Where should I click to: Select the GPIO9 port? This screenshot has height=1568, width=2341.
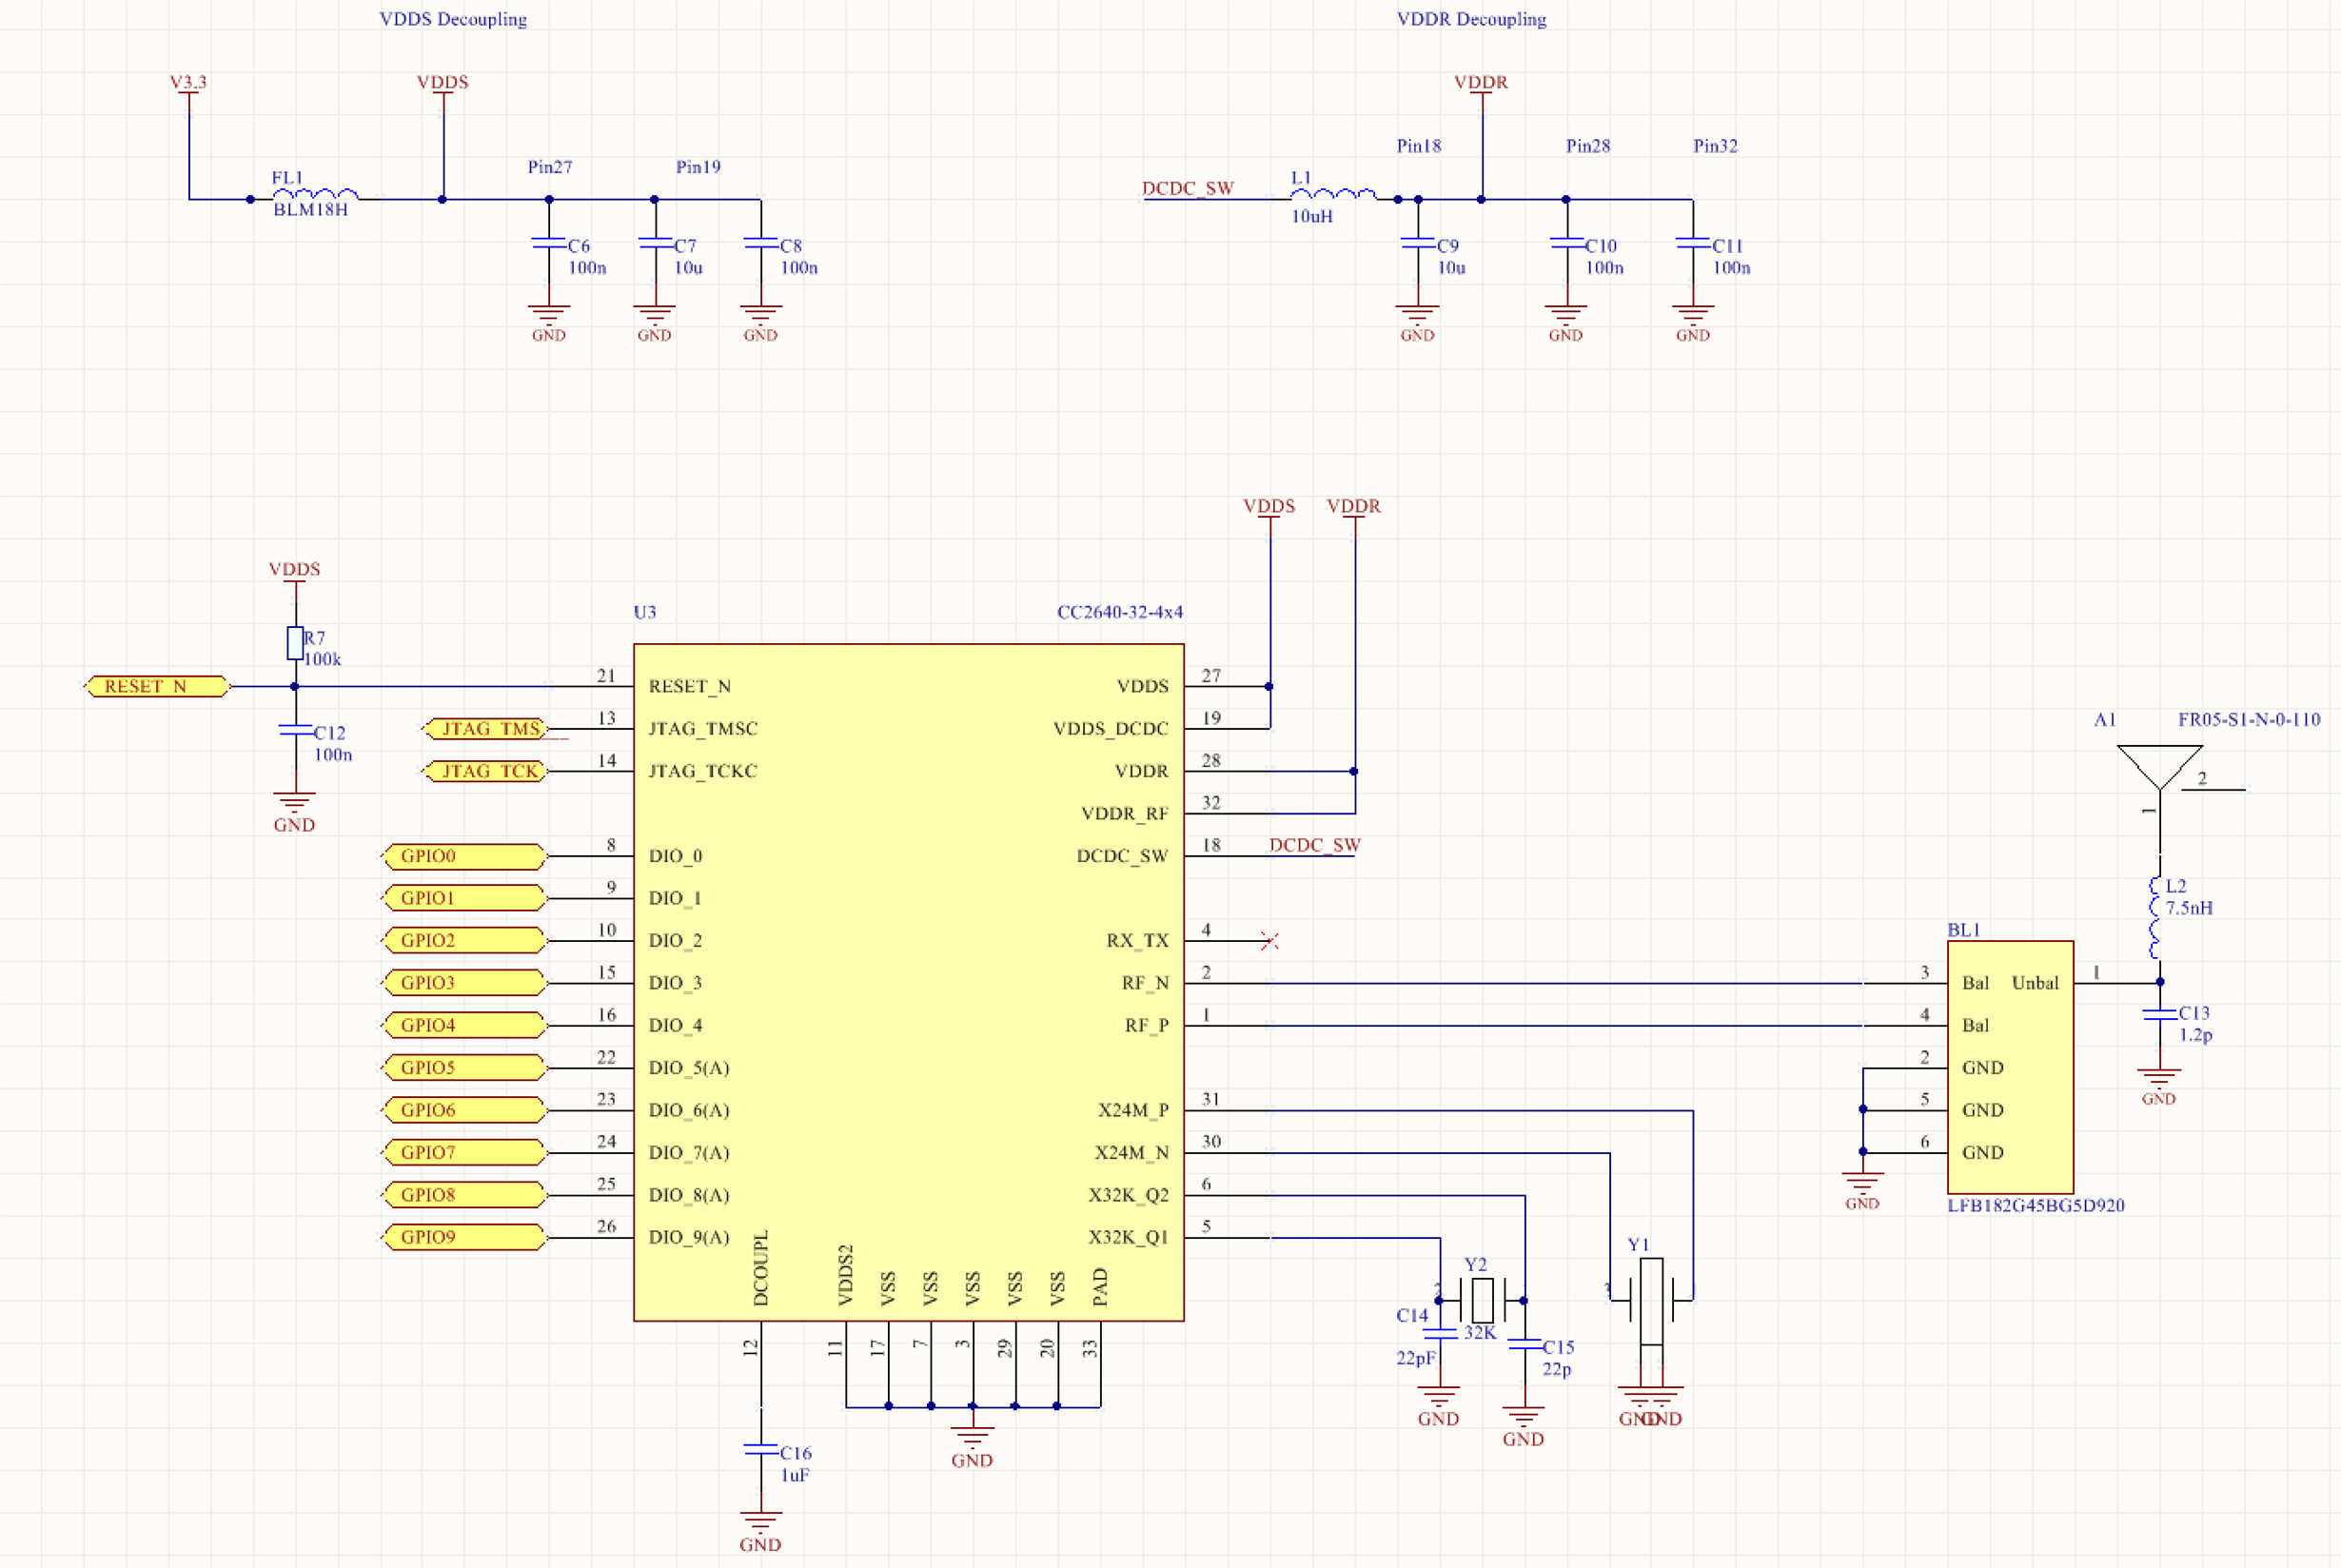pos(464,1237)
